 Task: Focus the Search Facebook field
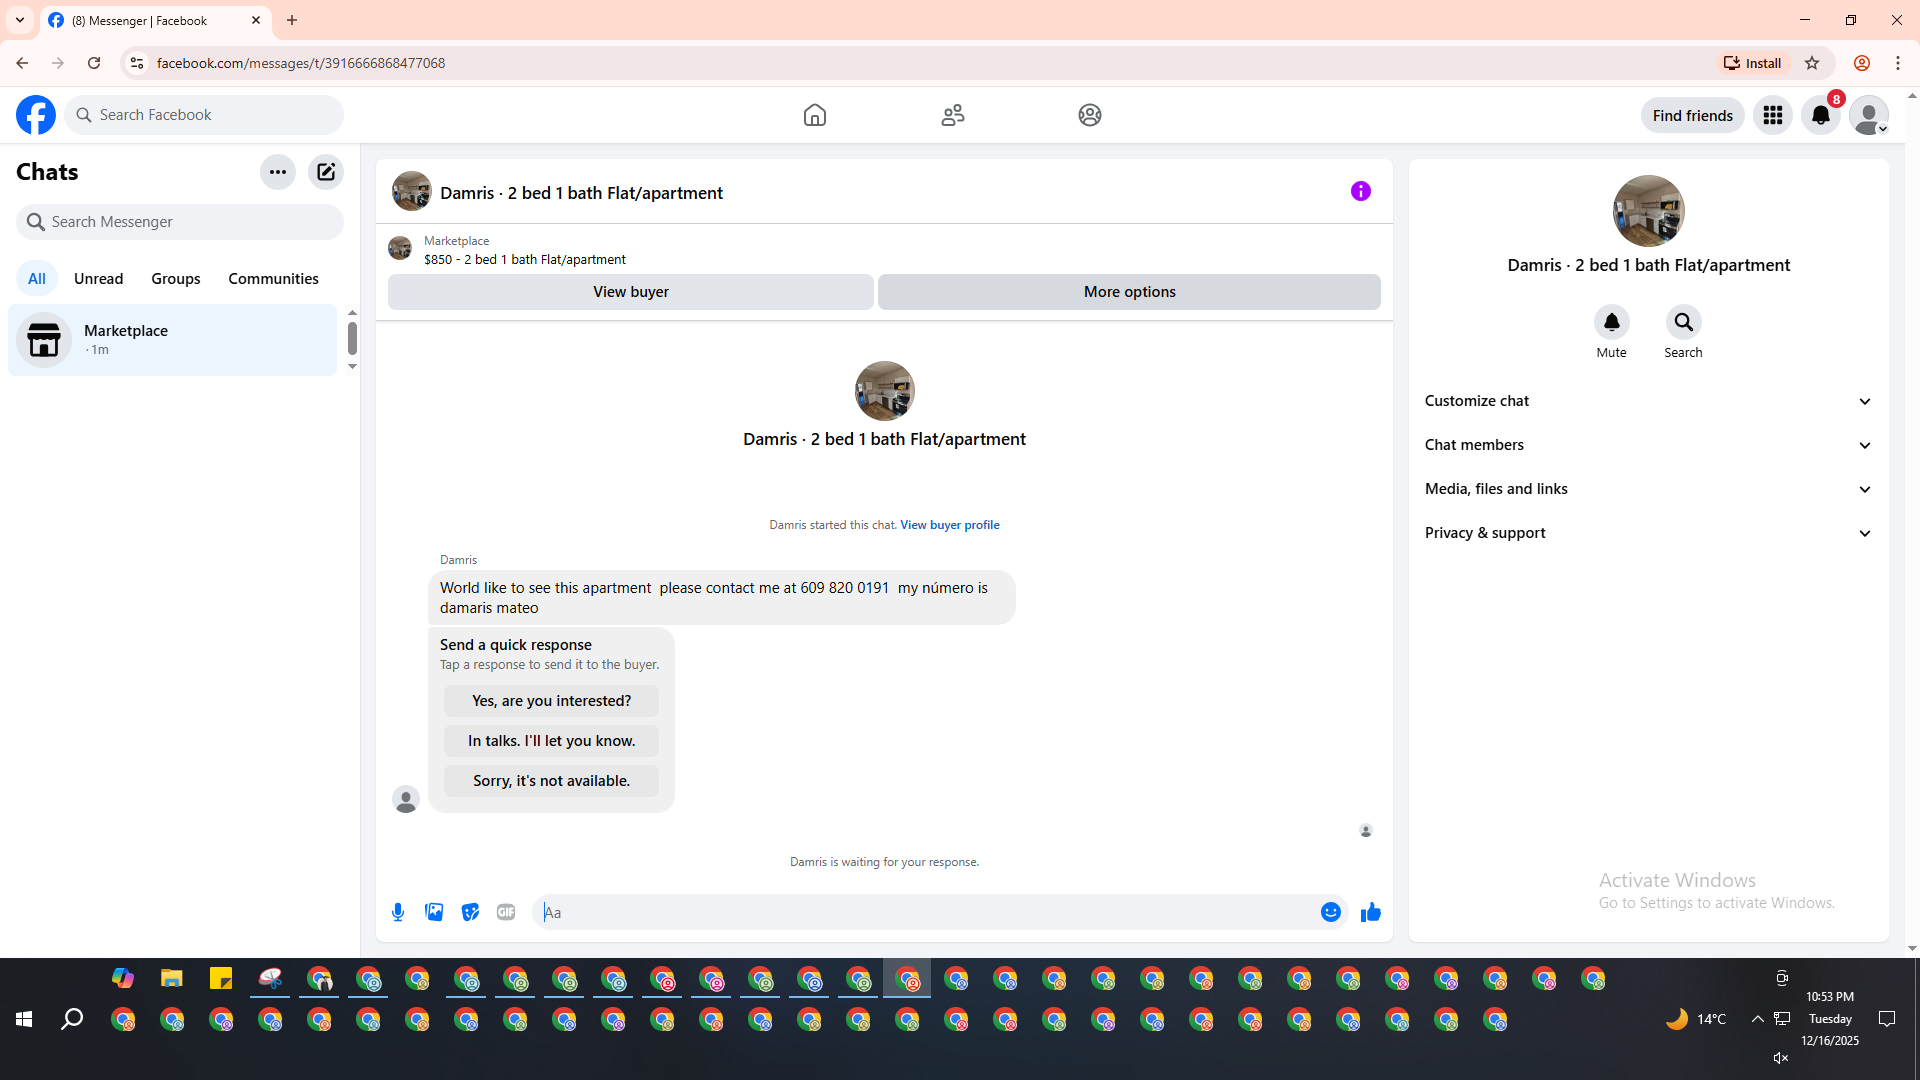[x=205, y=115]
